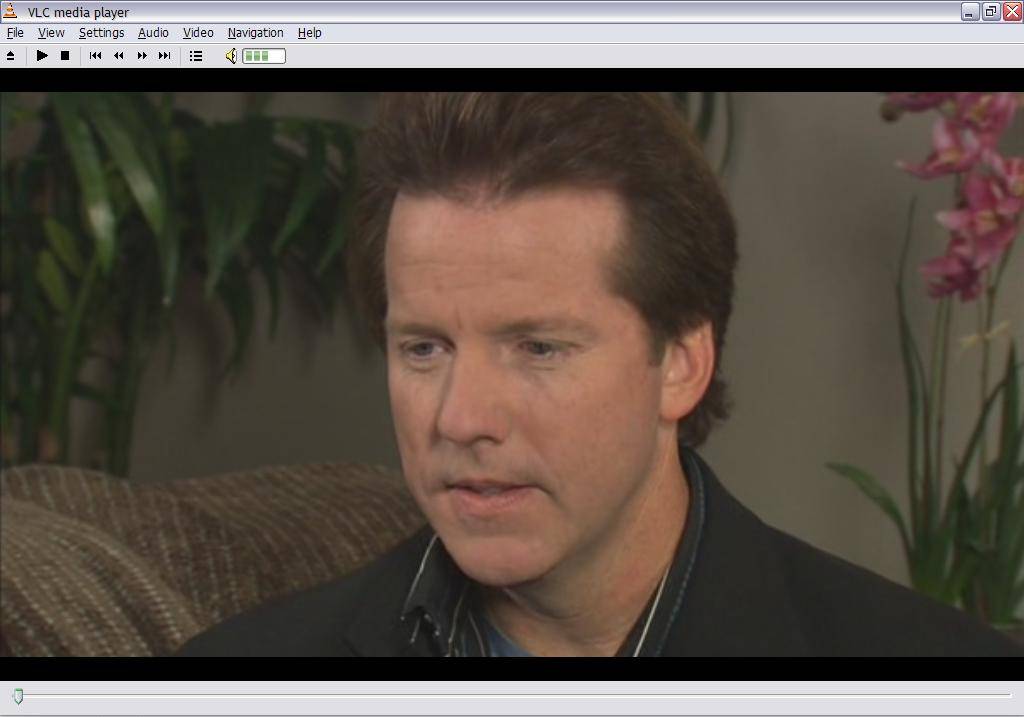The width and height of the screenshot is (1024, 717).
Task: Open the Settings menu
Action: [101, 33]
